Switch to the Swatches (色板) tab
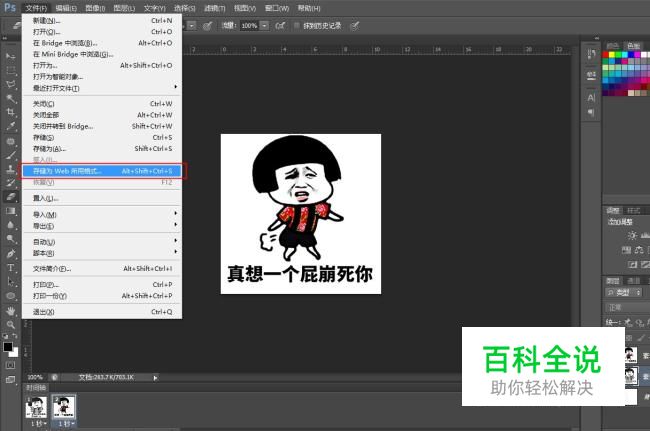The image size is (650, 431). [x=633, y=45]
